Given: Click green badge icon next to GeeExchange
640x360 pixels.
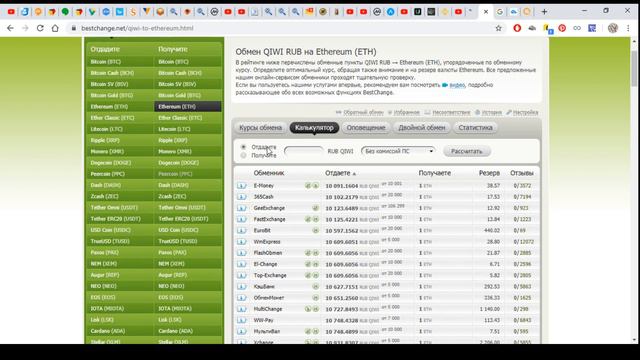Looking at the screenshot, I should click(316, 208).
